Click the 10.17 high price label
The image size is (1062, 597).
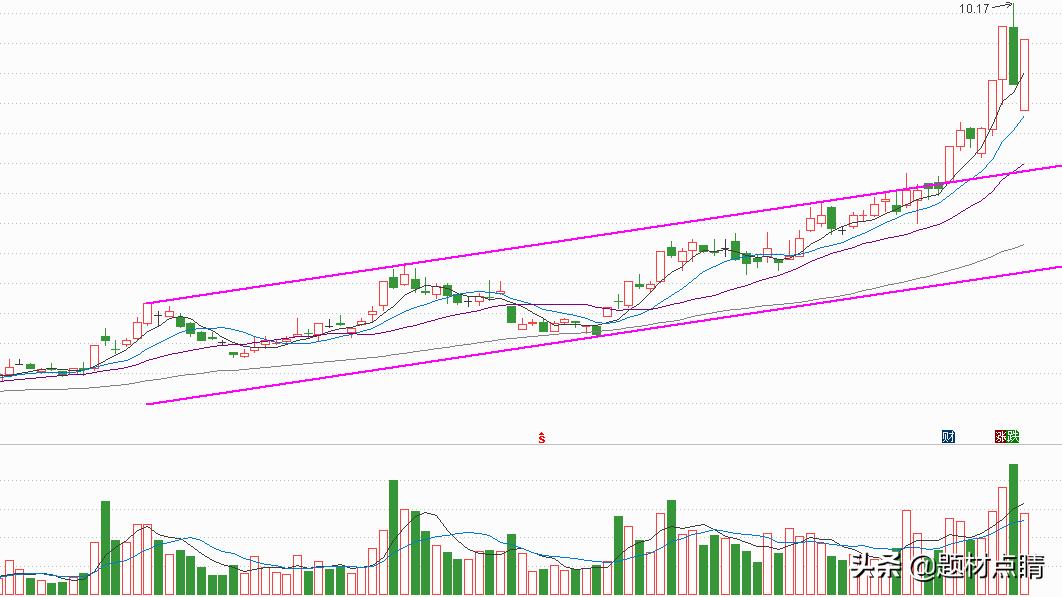click(x=974, y=9)
